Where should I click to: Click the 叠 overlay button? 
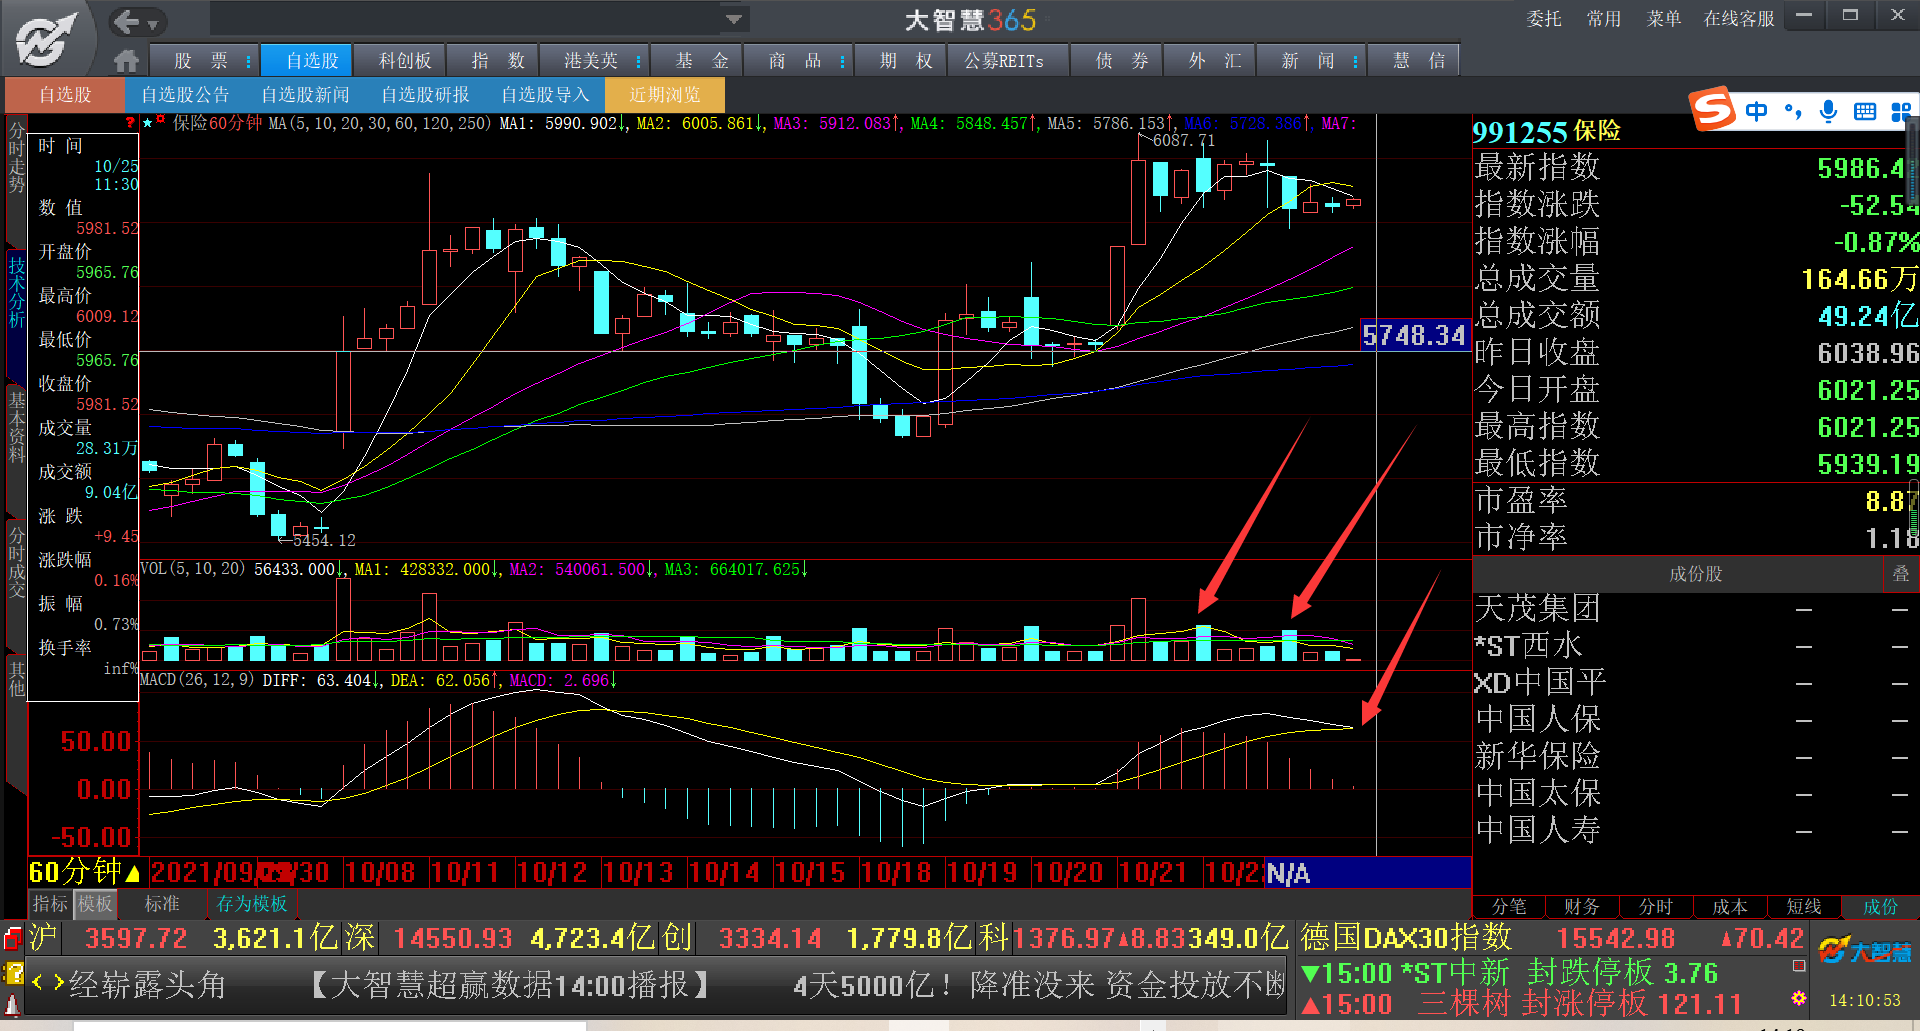click(1901, 573)
